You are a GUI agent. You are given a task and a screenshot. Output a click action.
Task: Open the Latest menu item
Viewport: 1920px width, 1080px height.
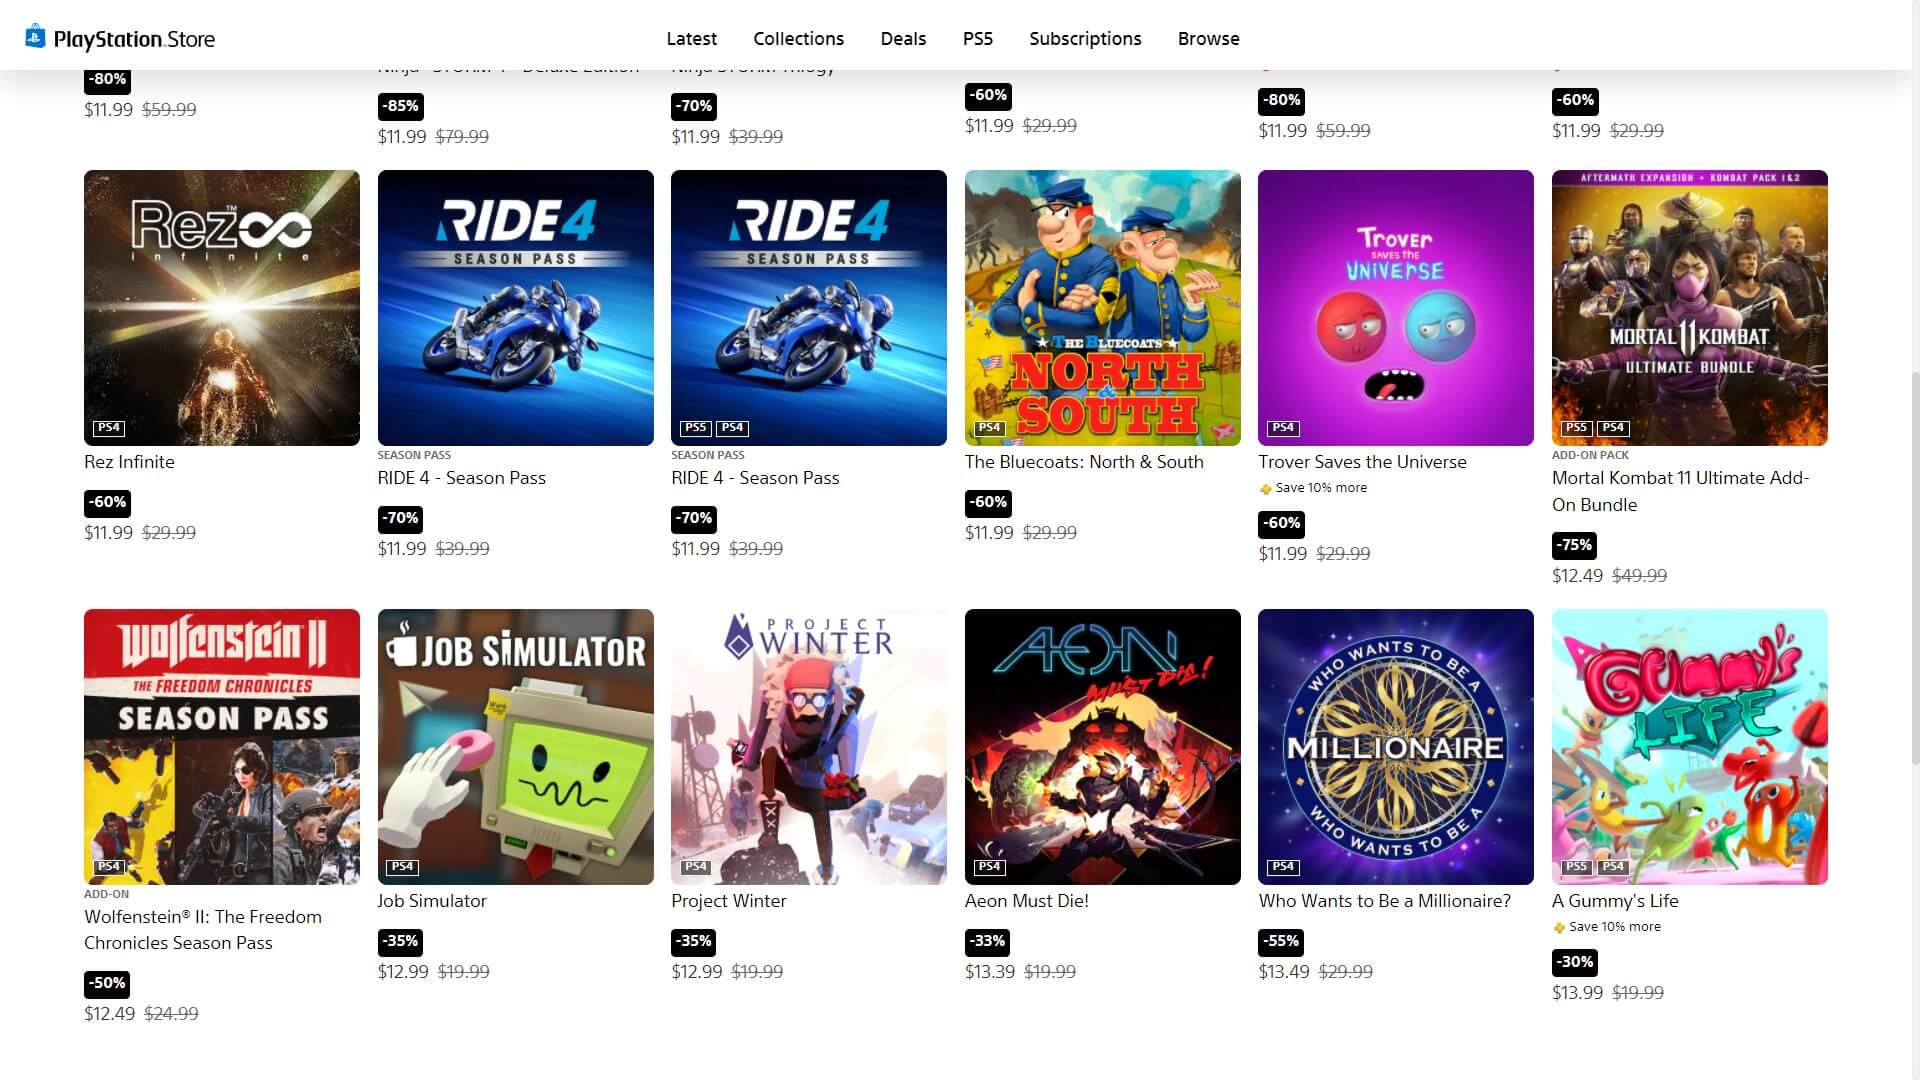(x=691, y=38)
